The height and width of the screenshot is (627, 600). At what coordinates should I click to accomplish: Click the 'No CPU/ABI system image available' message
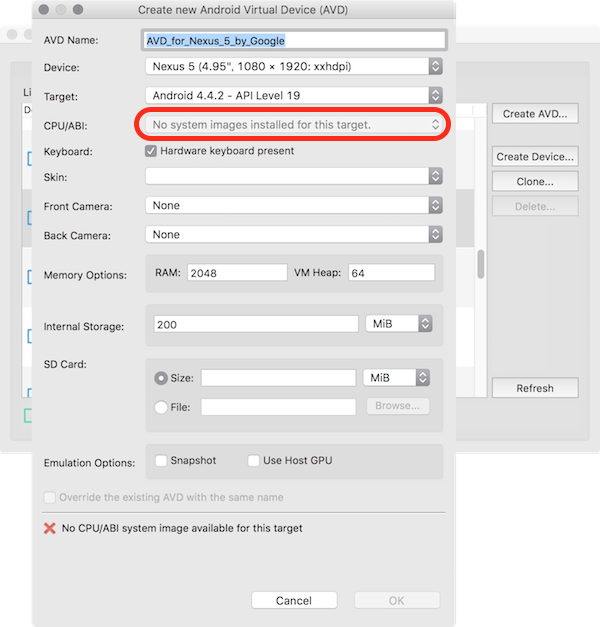coord(182,528)
